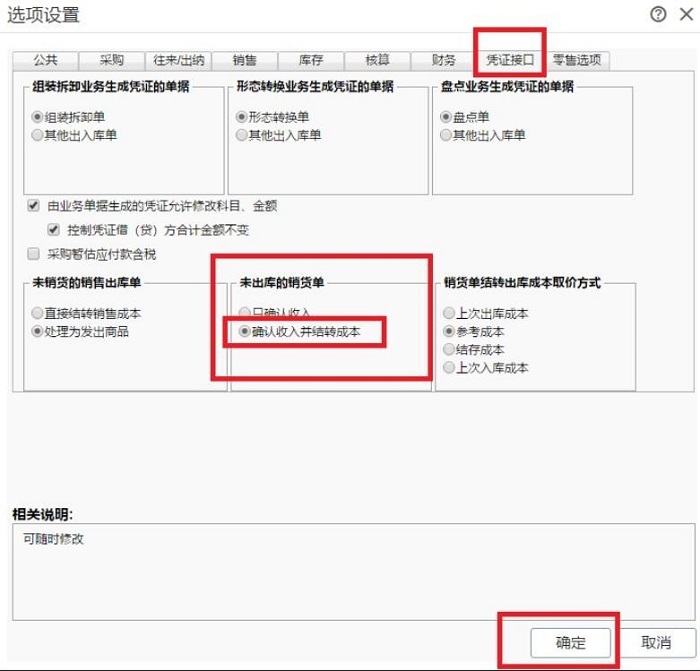Go to the 库存 tab
Screen dimensions: 700x671
tap(311, 60)
